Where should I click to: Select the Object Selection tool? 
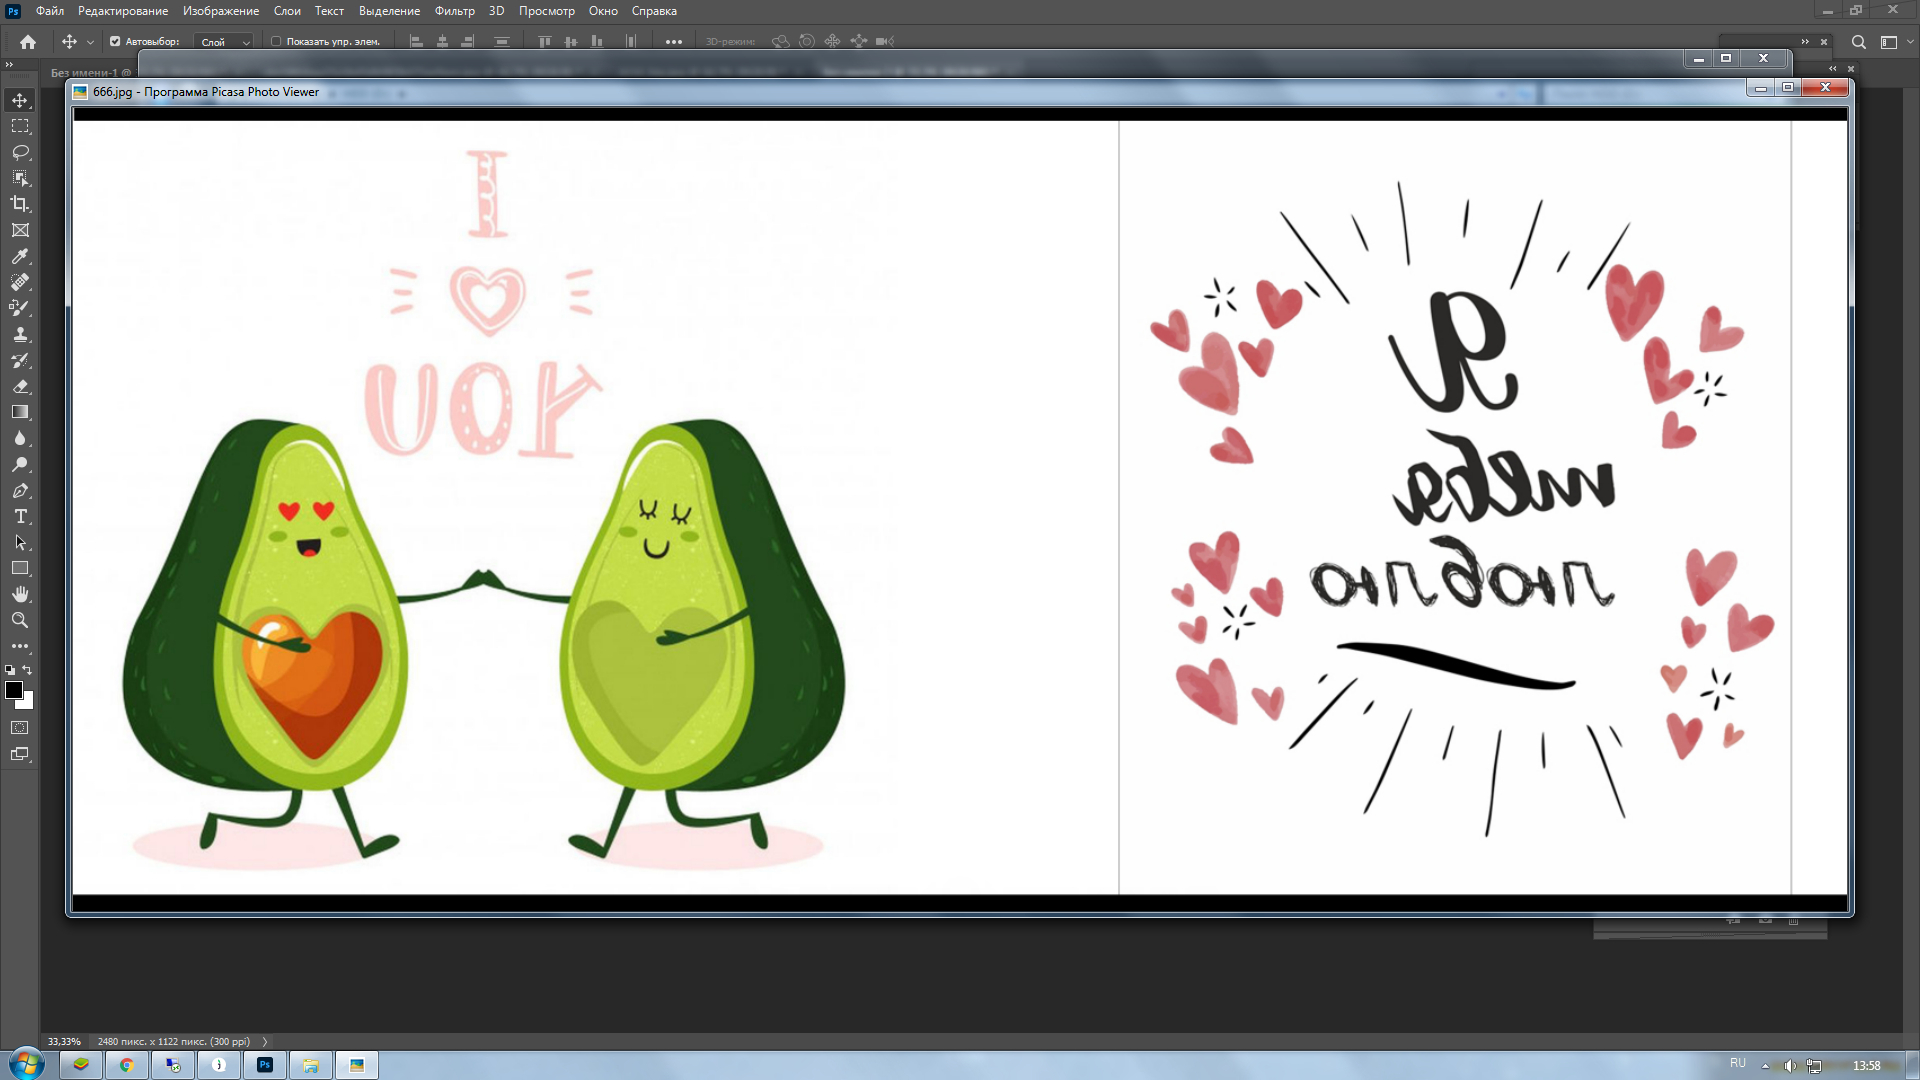tap(20, 178)
